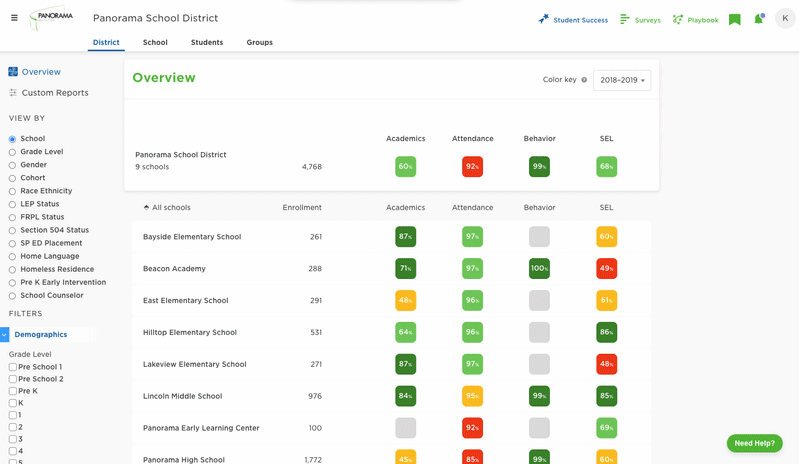This screenshot has height=464, width=799.
Task: Click Color key label
Action: (560, 79)
